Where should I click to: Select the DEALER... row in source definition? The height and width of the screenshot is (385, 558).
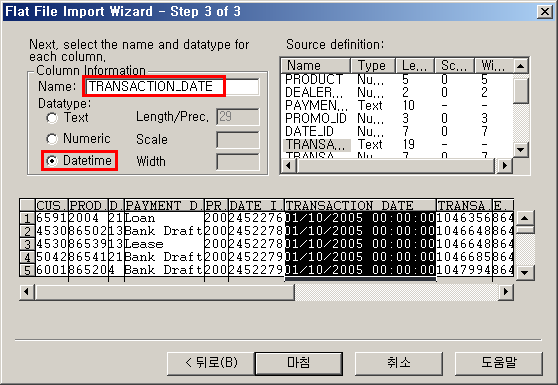click(x=398, y=93)
